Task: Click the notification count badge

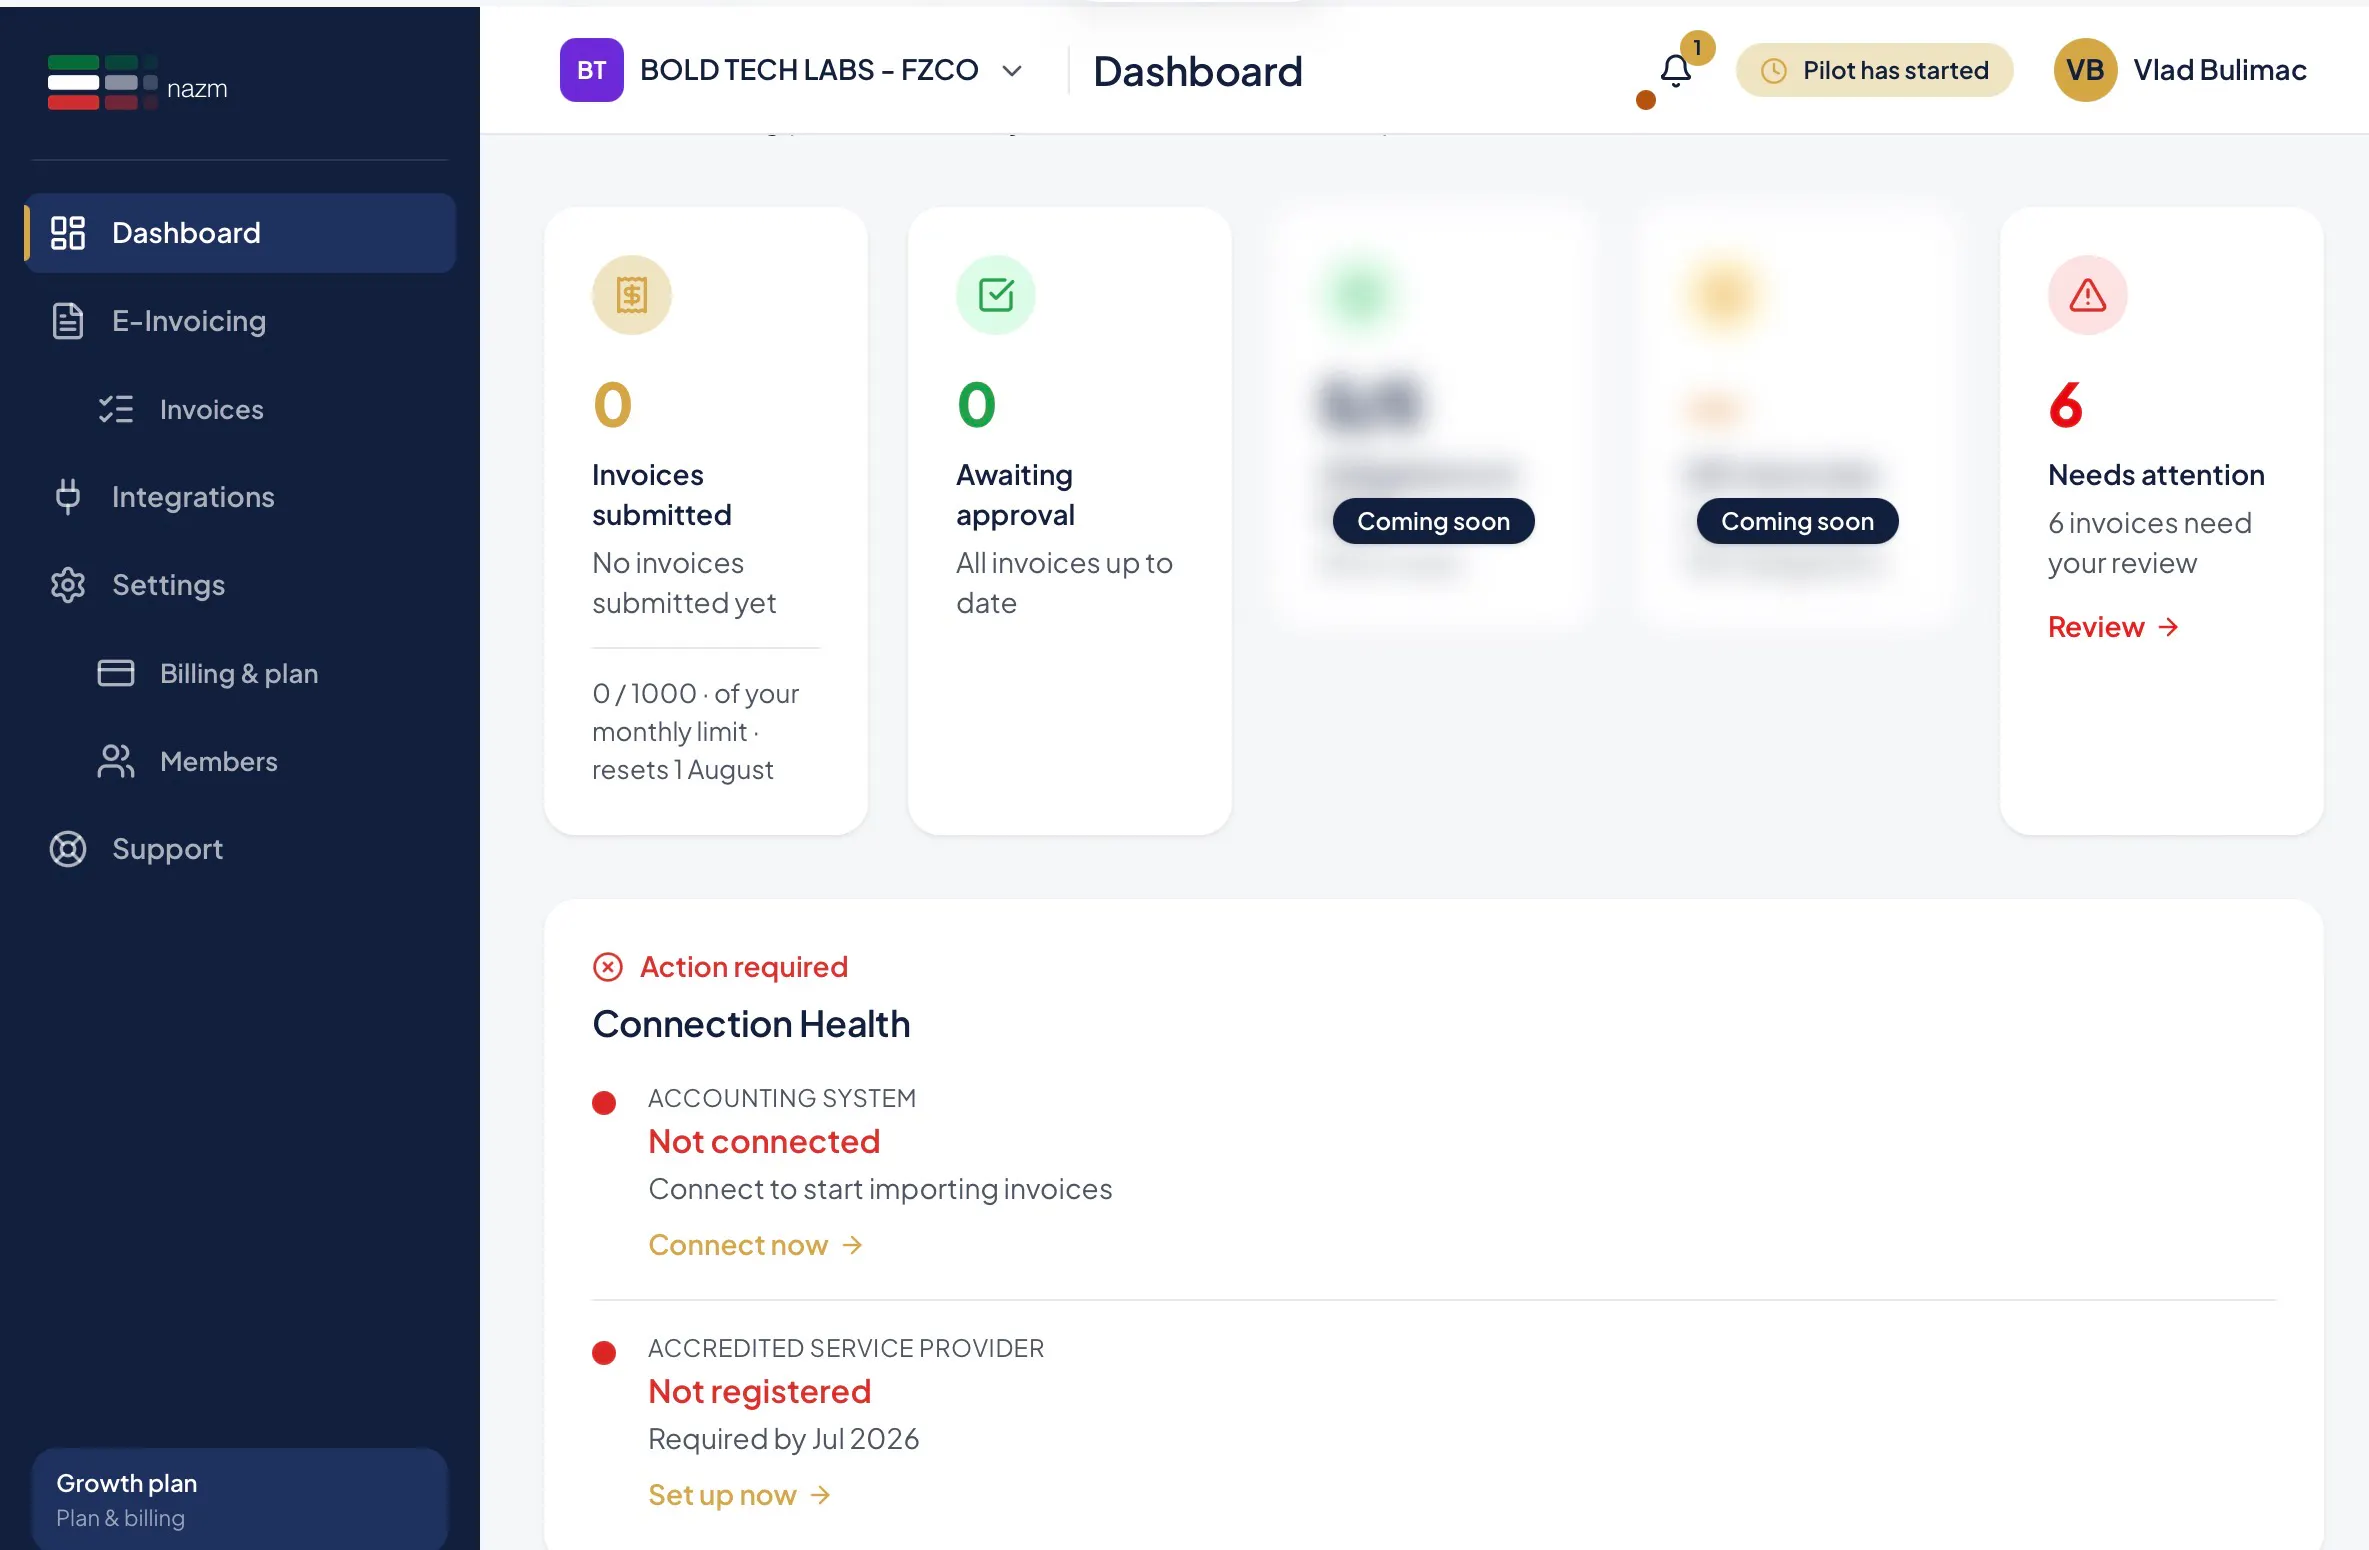Action: coord(1697,47)
